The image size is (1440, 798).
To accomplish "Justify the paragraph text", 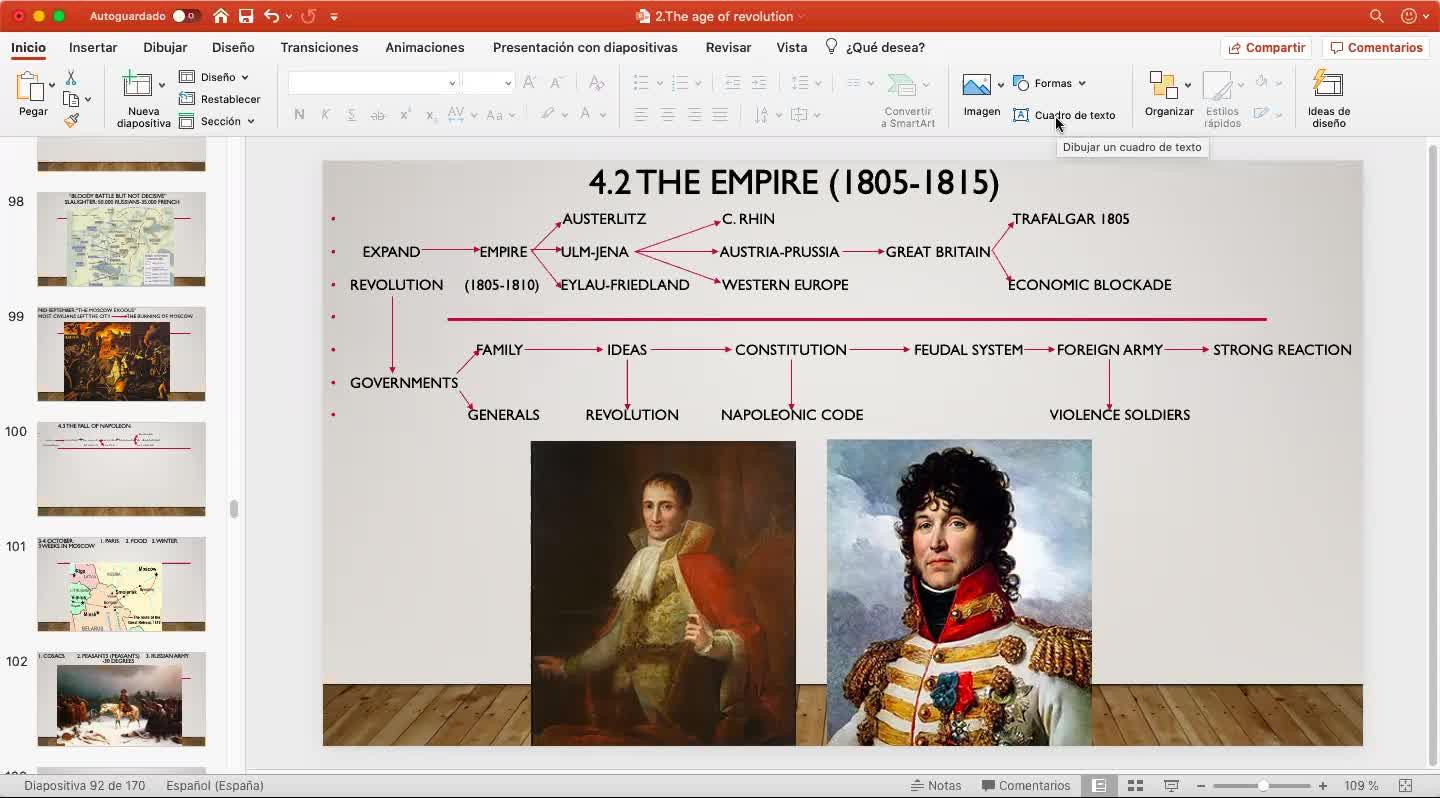I will [720, 115].
